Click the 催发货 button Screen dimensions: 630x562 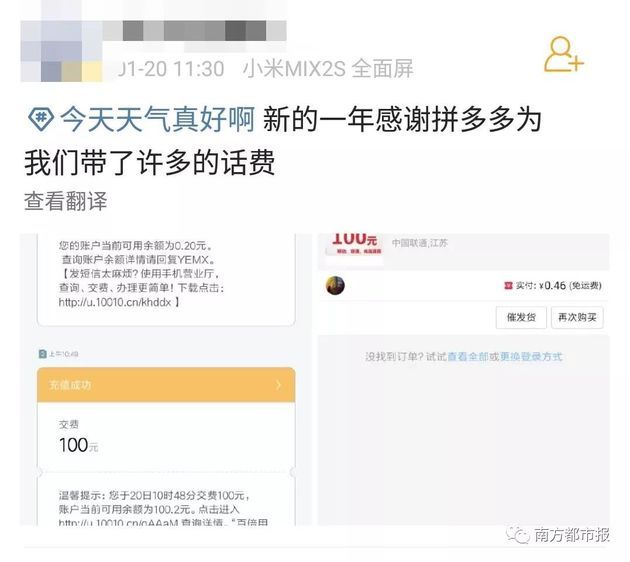[521, 317]
